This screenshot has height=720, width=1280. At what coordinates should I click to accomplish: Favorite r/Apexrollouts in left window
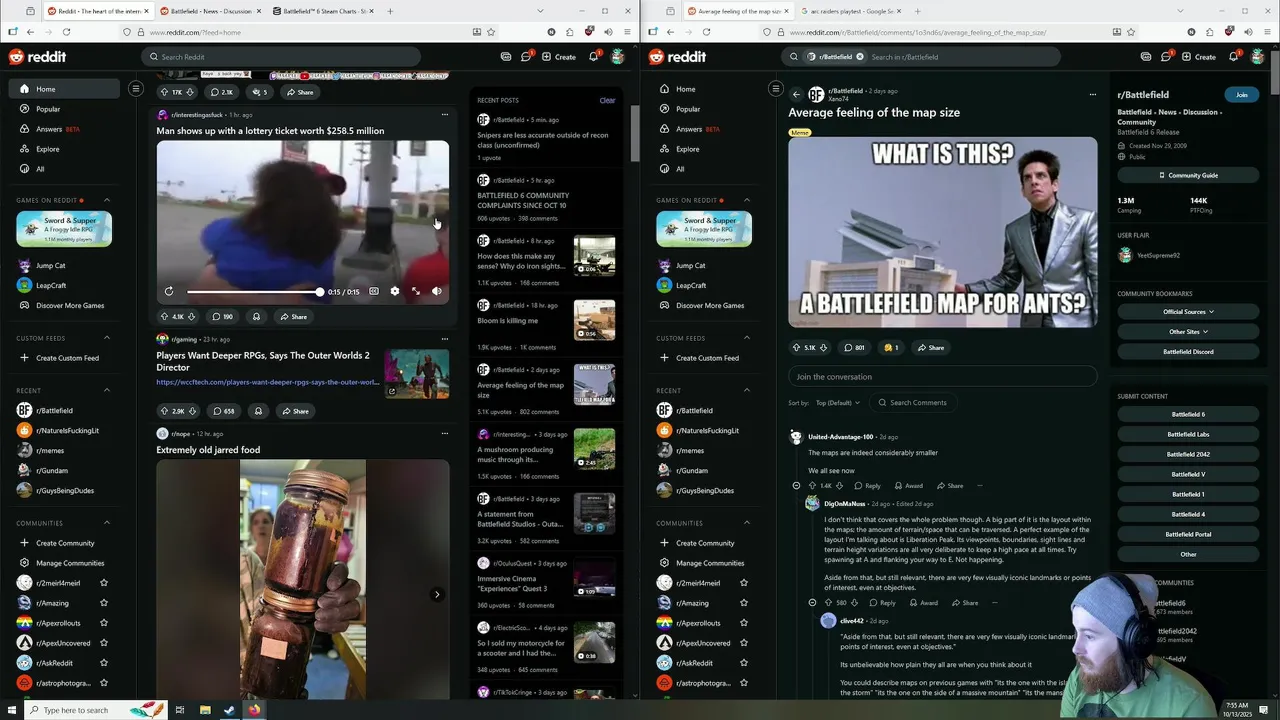[104, 623]
